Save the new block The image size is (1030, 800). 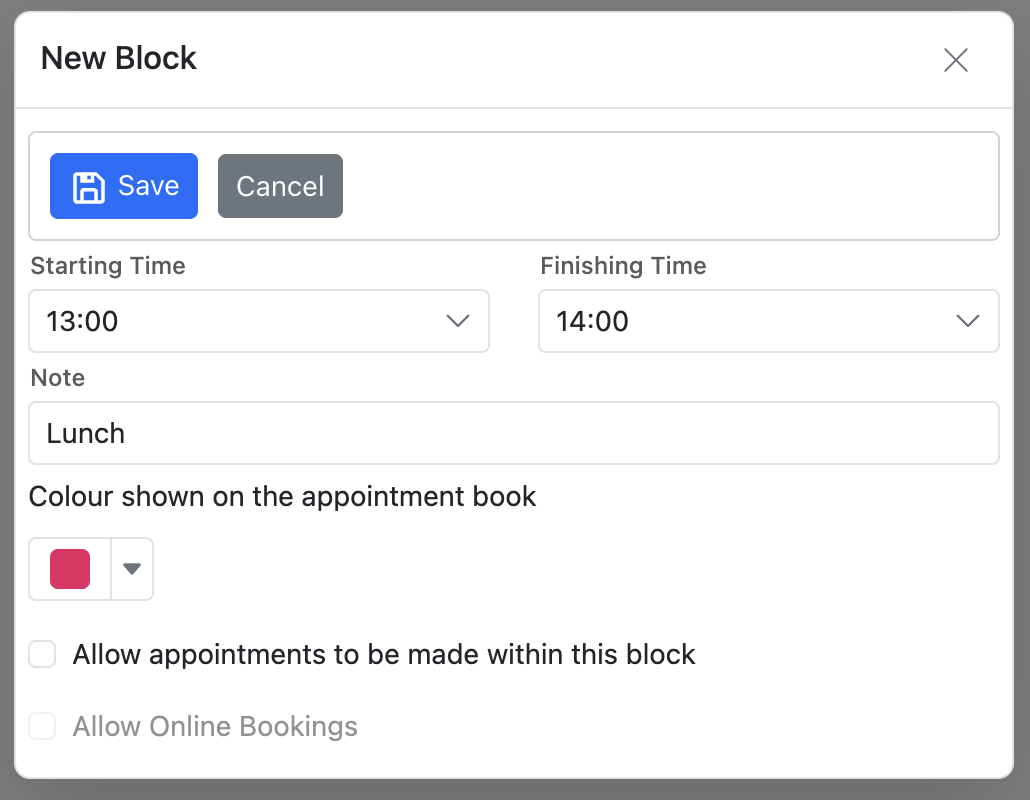[124, 186]
